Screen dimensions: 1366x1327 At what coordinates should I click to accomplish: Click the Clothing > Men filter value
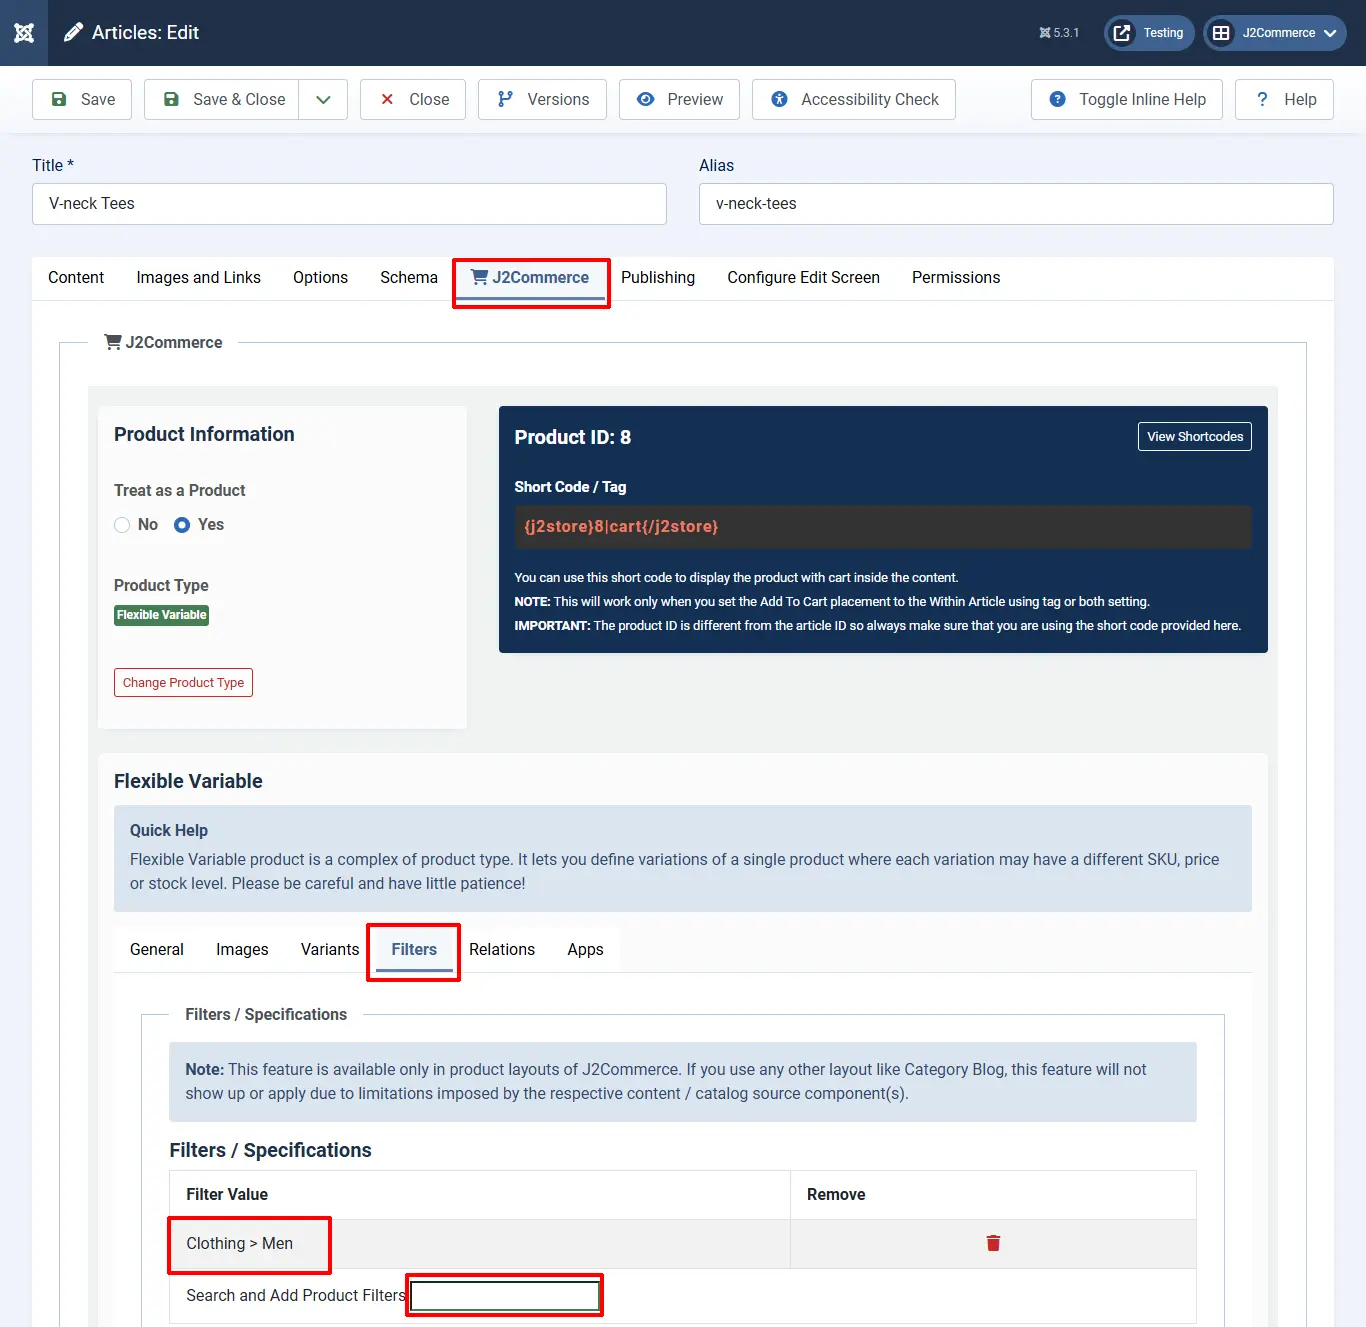tap(240, 1244)
